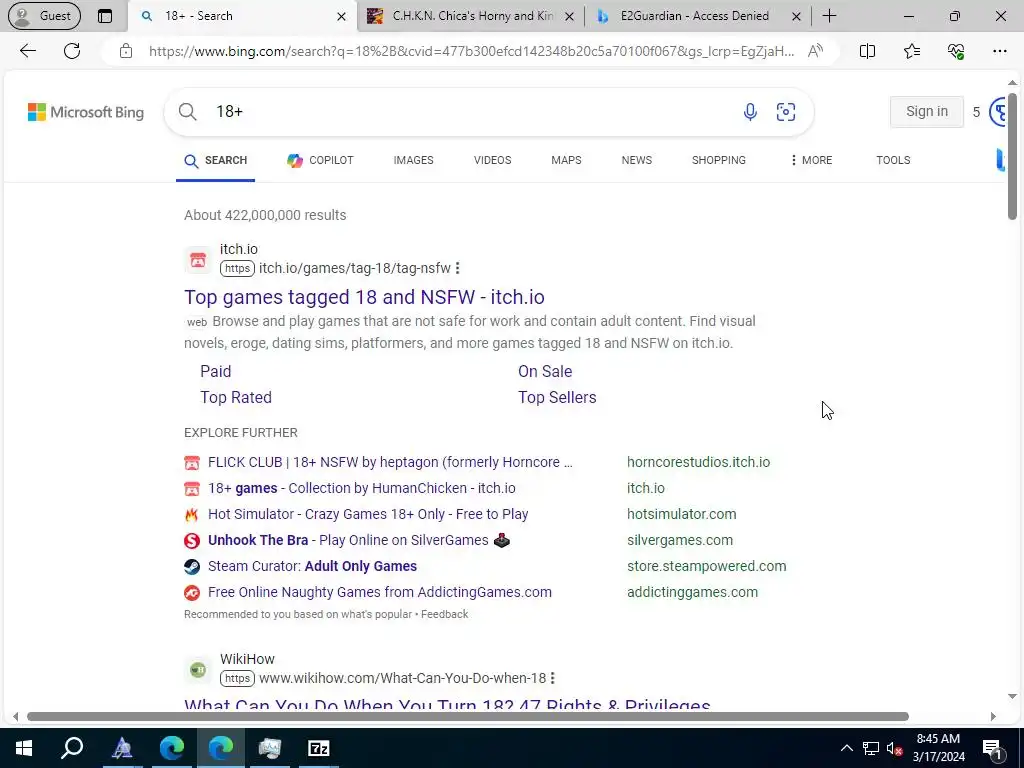This screenshot has height=768, width=1024.
Task: Click the search magnifier in Bing box
Action: pos(187,112)
